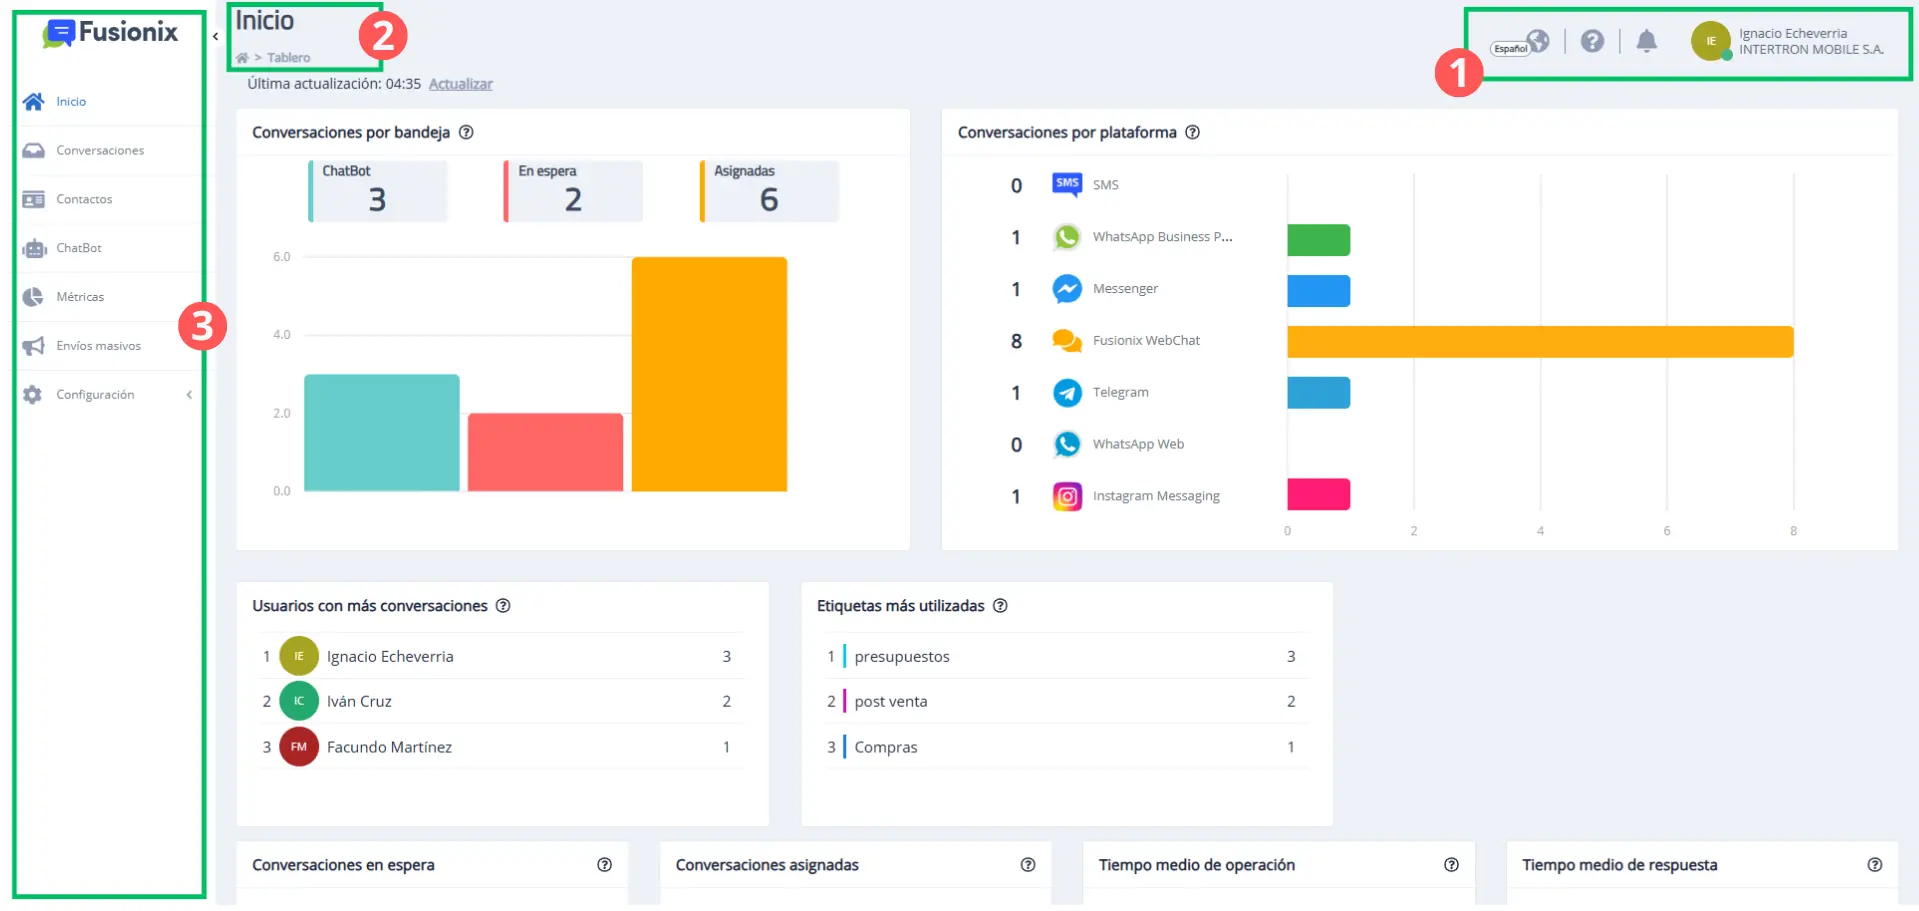Click the Fusionix logo
Viewport: 1919px width, 911px height.
[x=110, y=33]
